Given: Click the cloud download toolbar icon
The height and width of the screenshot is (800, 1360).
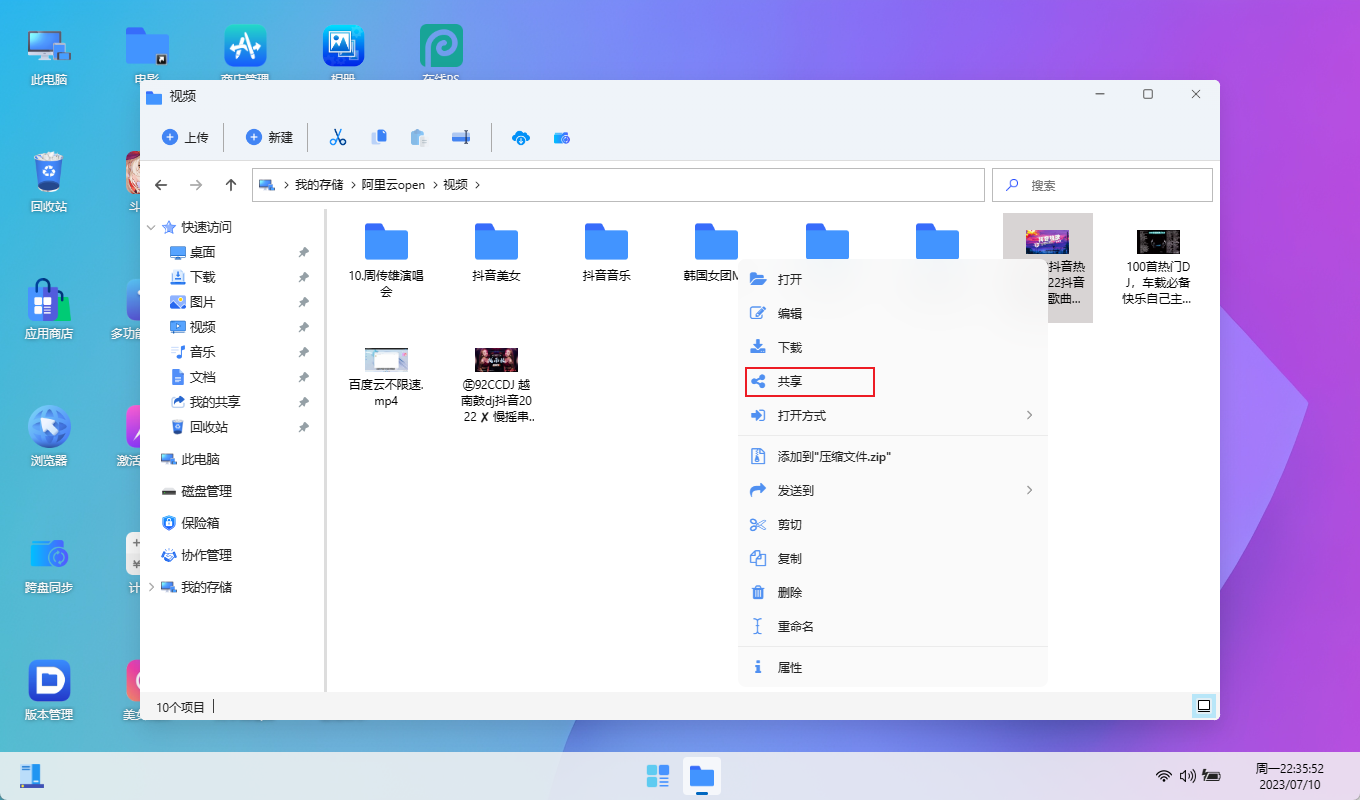Looking at the screenshot, I should (520, 138).
